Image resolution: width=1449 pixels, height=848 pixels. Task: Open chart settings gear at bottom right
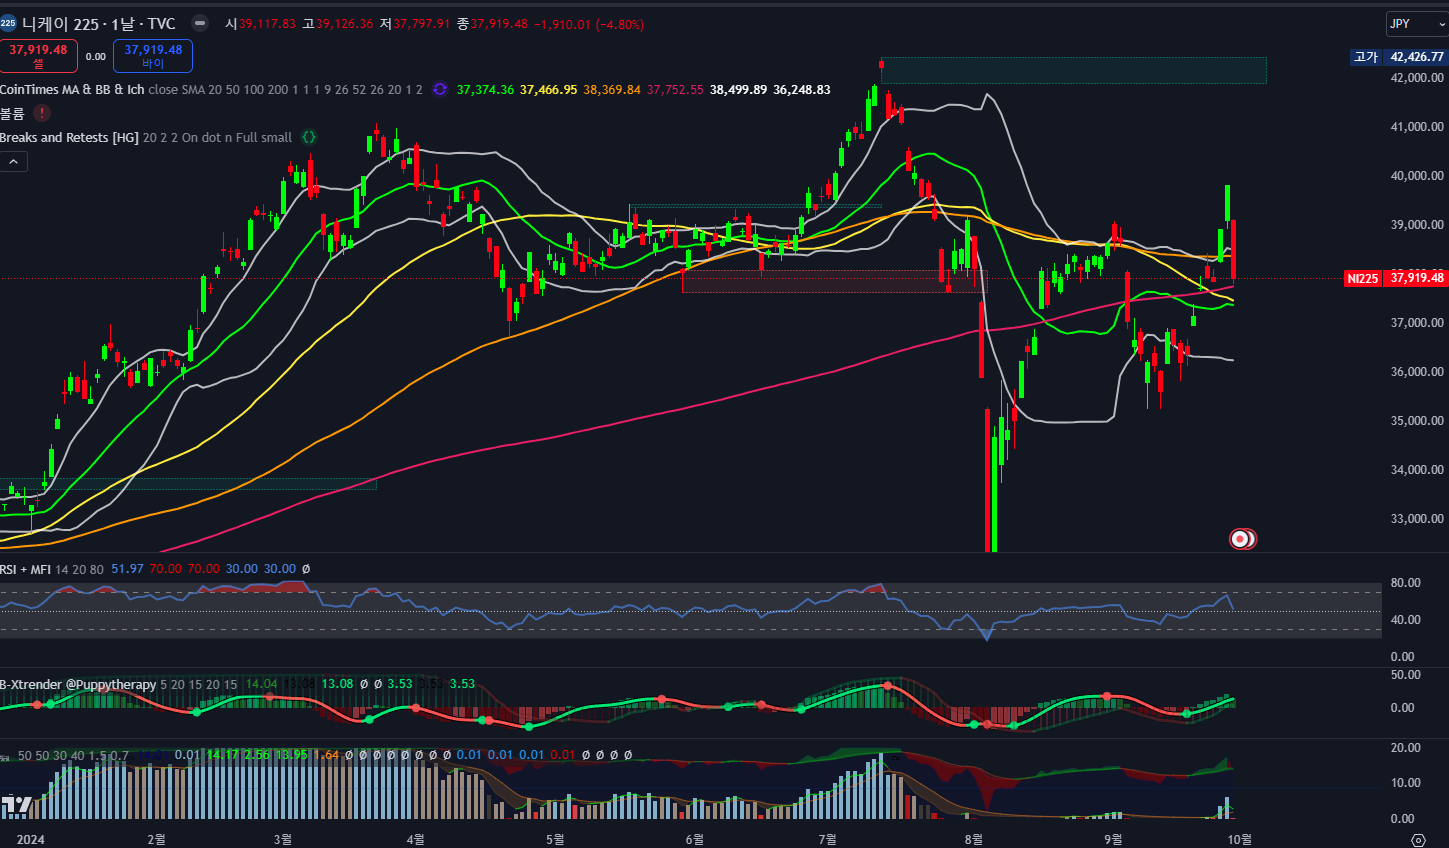[1418, 839]
